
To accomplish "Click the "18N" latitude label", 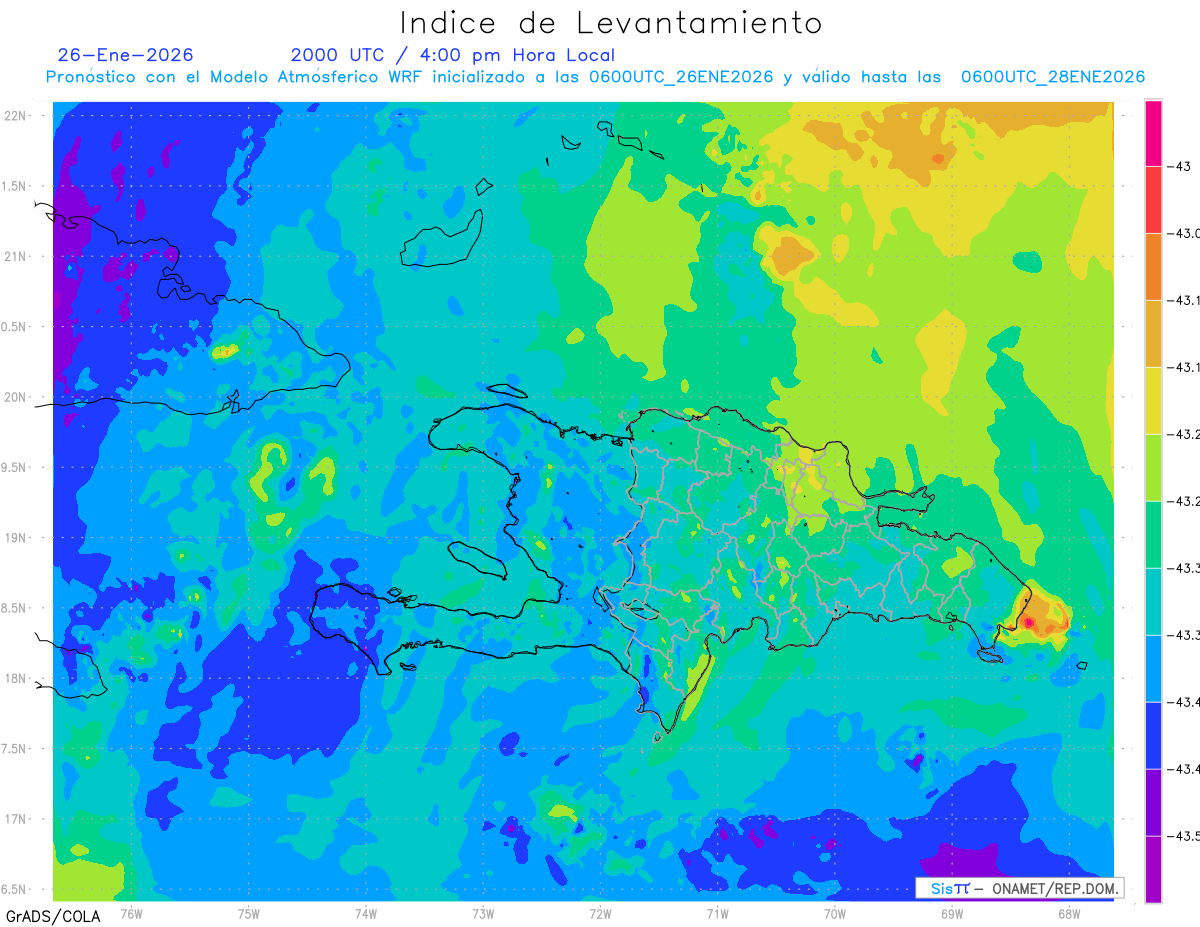I will [x=16, y=678].
